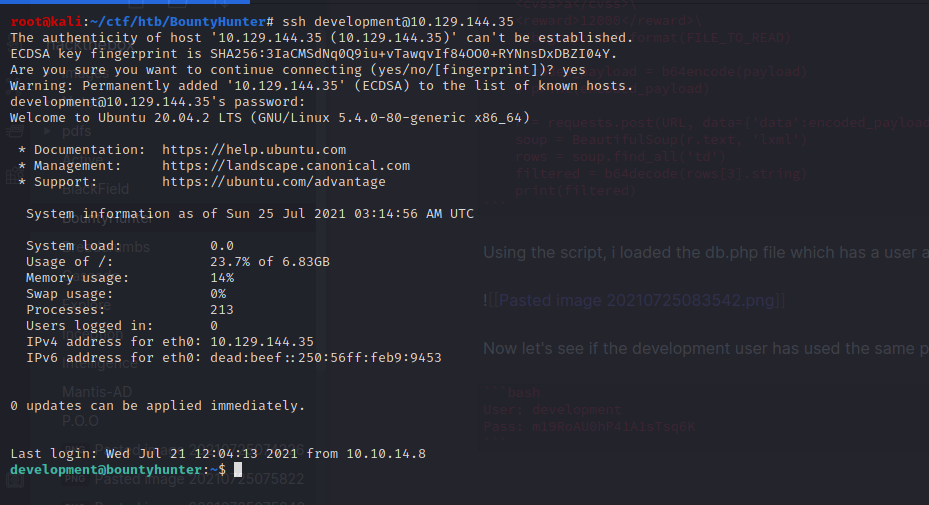Click PNG badge of Pasted image 20210725075822
This screenshot has width=929, height=505.
(76, 479)
